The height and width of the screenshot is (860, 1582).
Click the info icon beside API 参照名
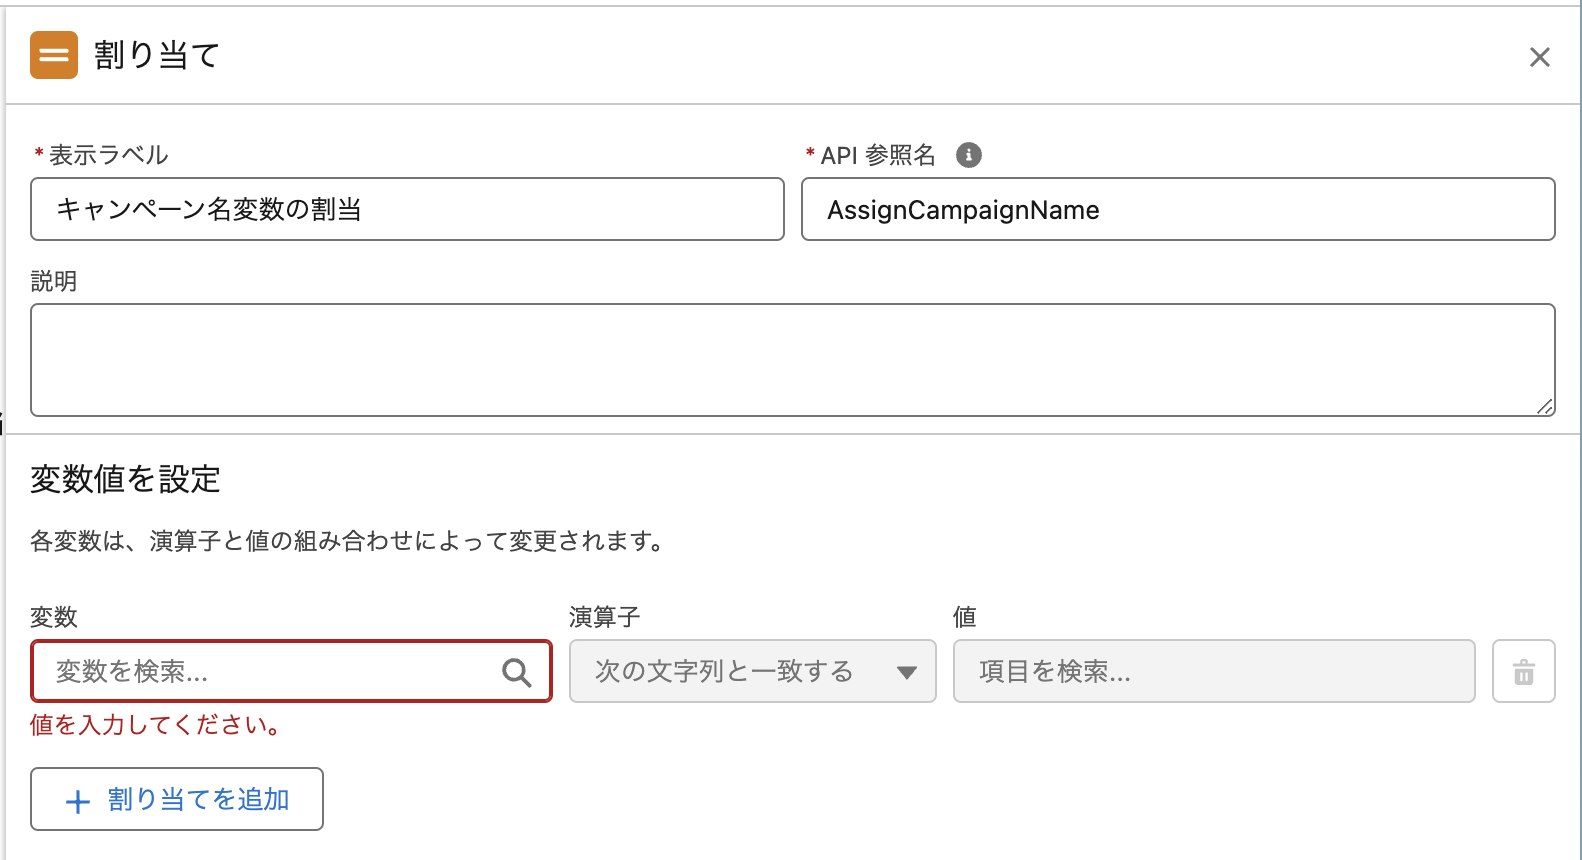[x=968, y=155]
